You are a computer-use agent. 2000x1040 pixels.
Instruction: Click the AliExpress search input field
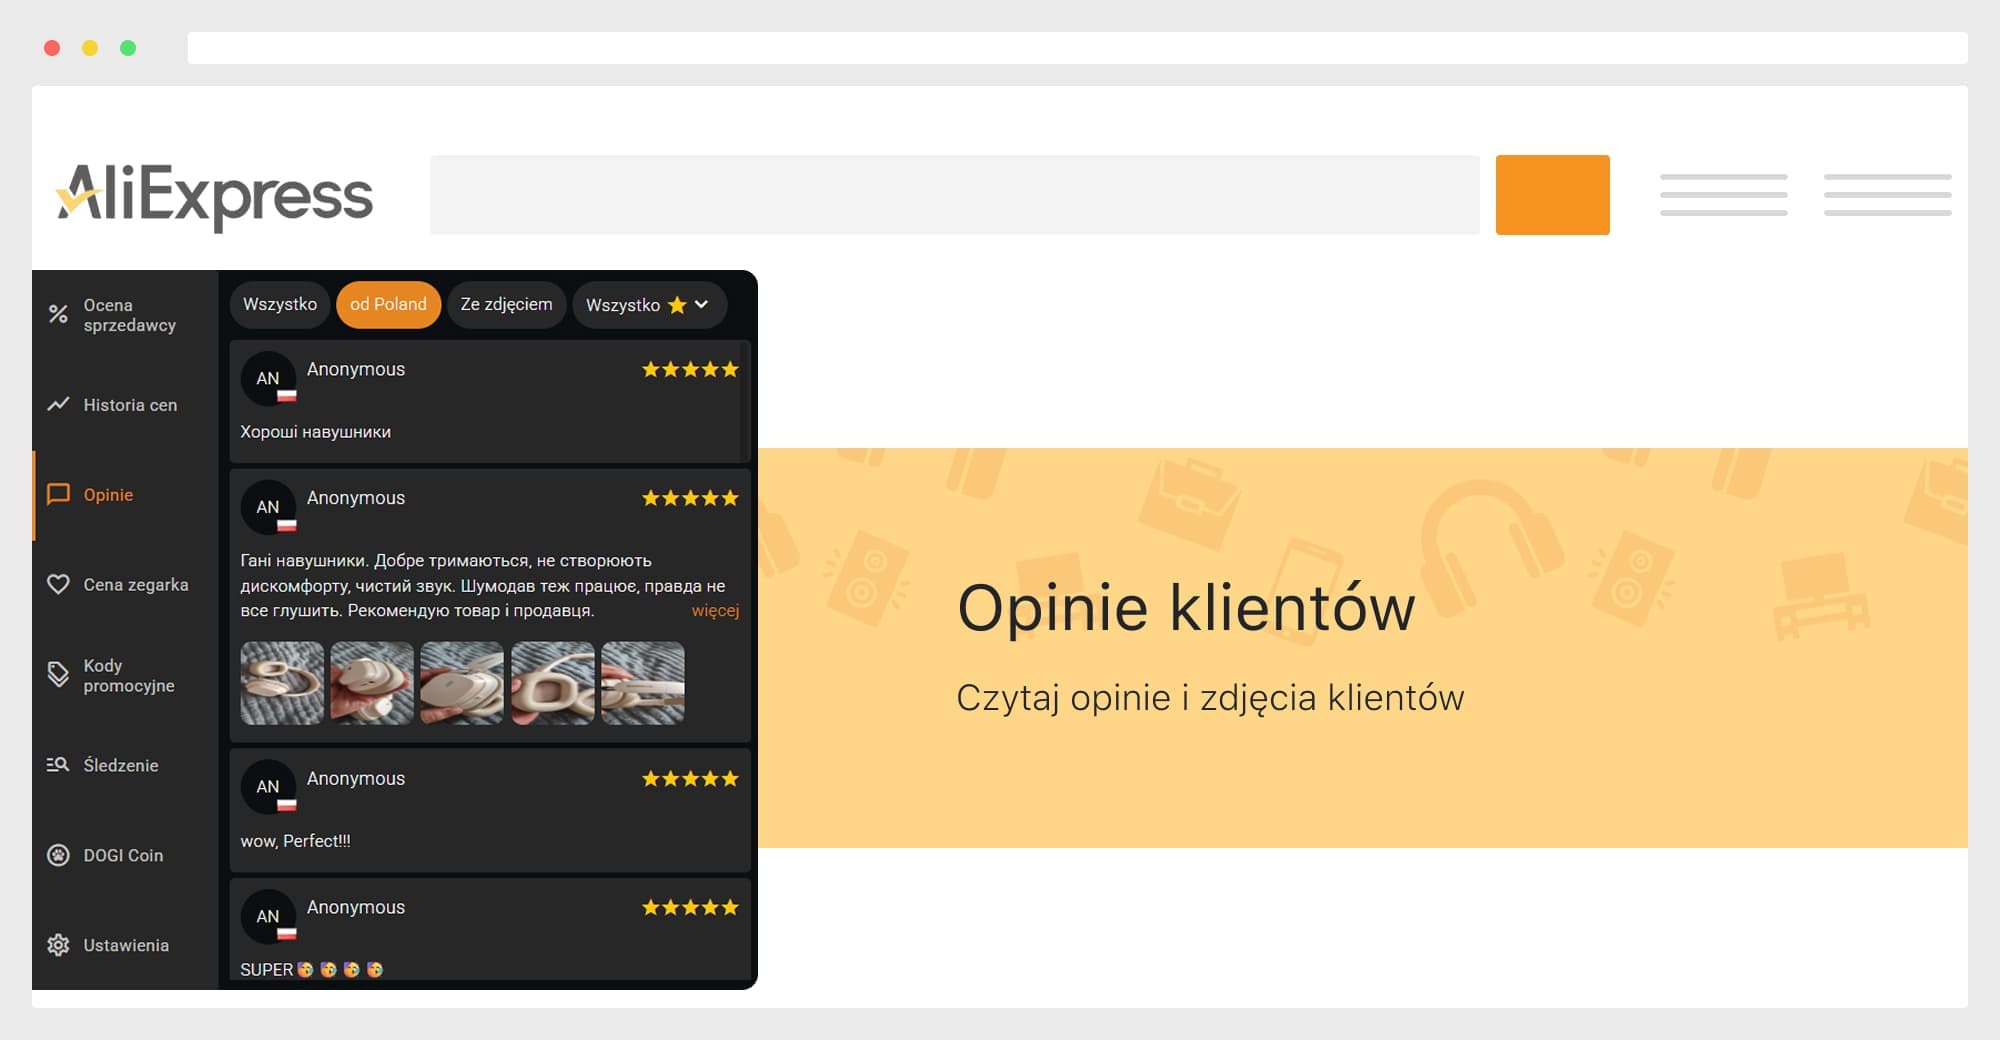pyautogui.click(x=954, y=195)
